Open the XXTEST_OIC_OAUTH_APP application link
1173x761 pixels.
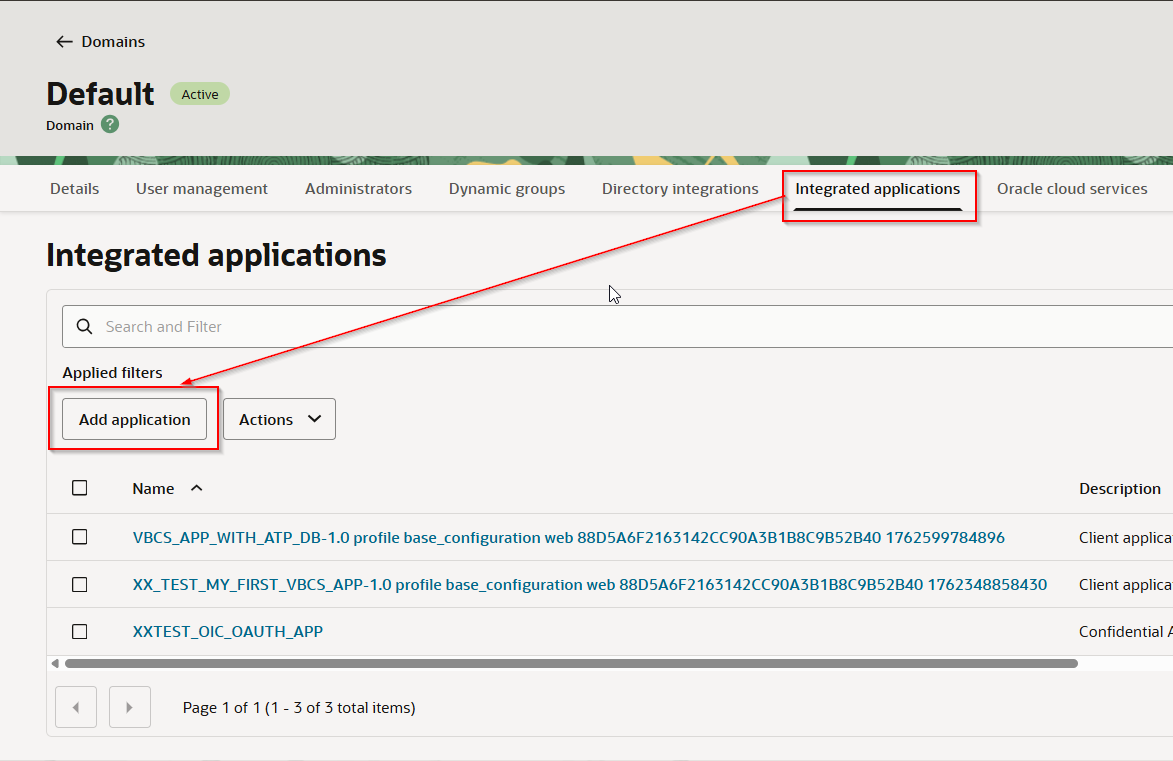click(x=228, y=631)
